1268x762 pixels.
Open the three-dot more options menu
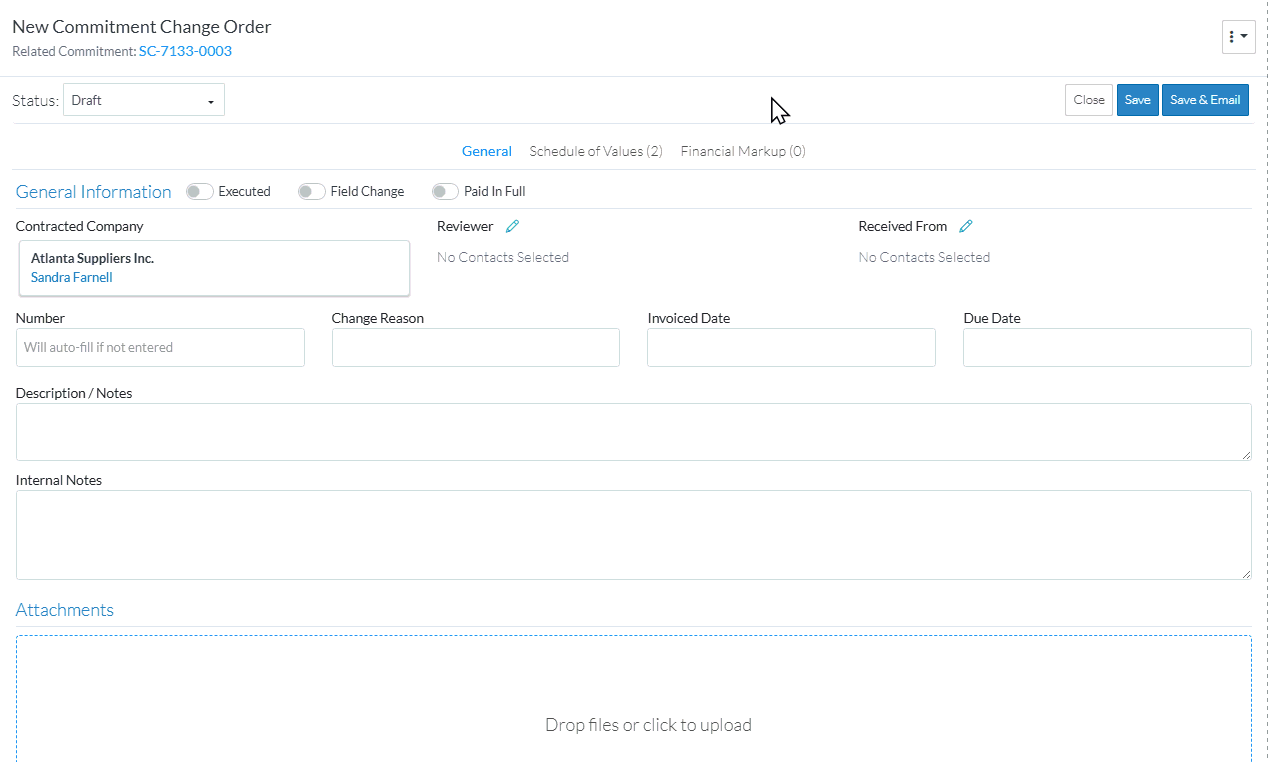point(1238,36)
